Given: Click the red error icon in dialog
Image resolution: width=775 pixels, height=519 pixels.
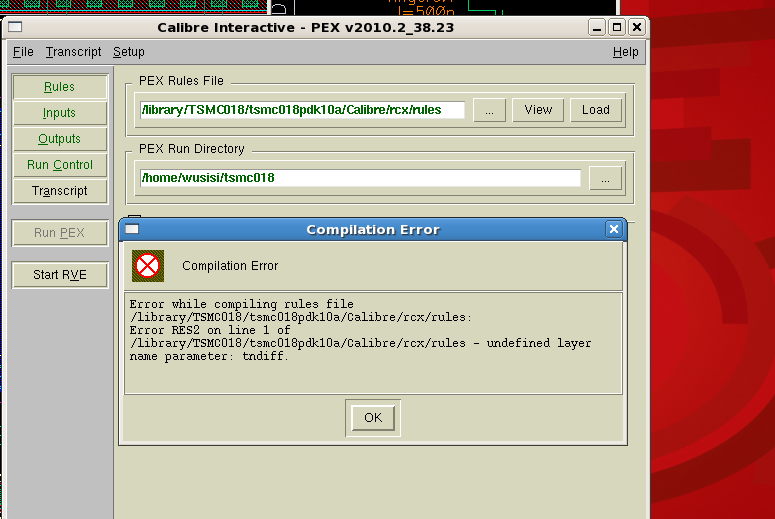Looking at the screenshot, I should point(148,266).
